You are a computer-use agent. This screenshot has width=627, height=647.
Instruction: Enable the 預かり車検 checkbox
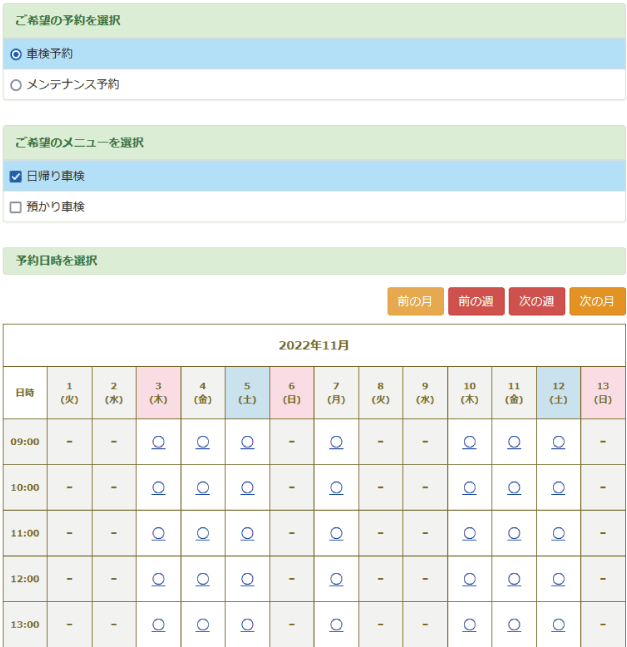(16, 207)
